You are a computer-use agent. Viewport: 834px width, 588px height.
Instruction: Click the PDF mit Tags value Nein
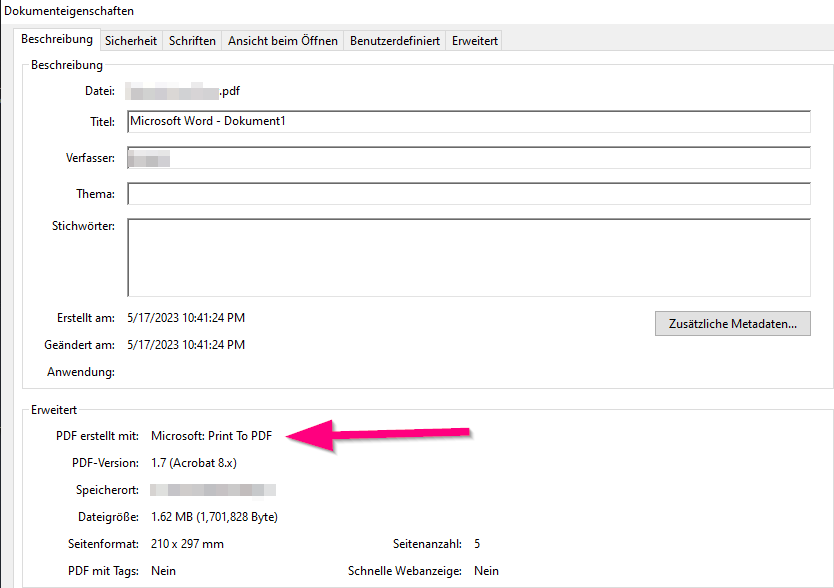pos(163,571)
